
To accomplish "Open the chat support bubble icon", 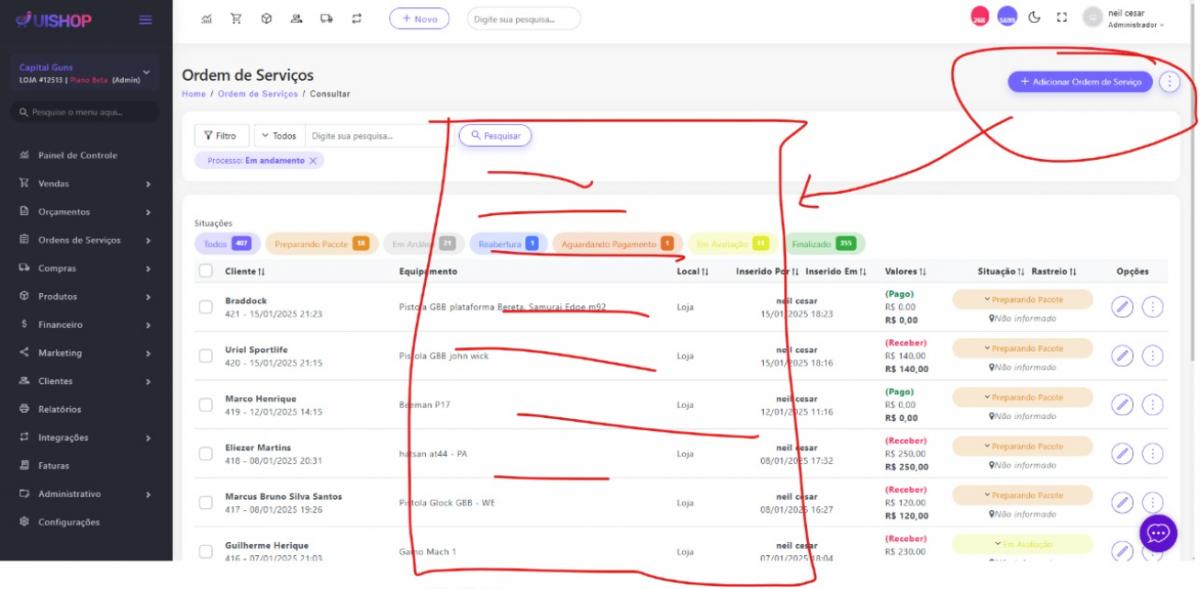I will coord(1157,533).
